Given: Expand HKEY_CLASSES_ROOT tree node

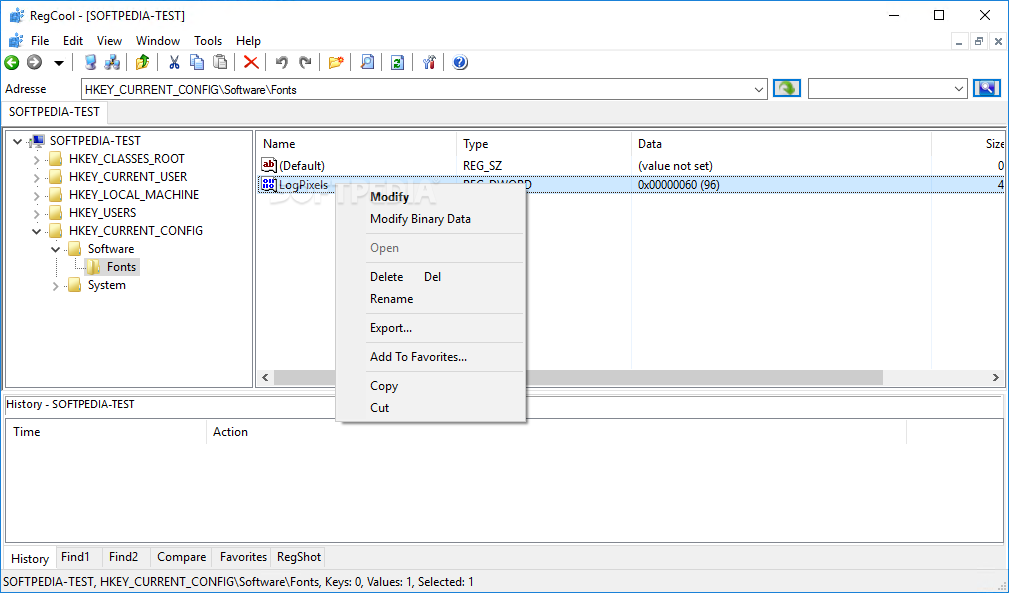Looking at the screenshot, I should (37, 160).
